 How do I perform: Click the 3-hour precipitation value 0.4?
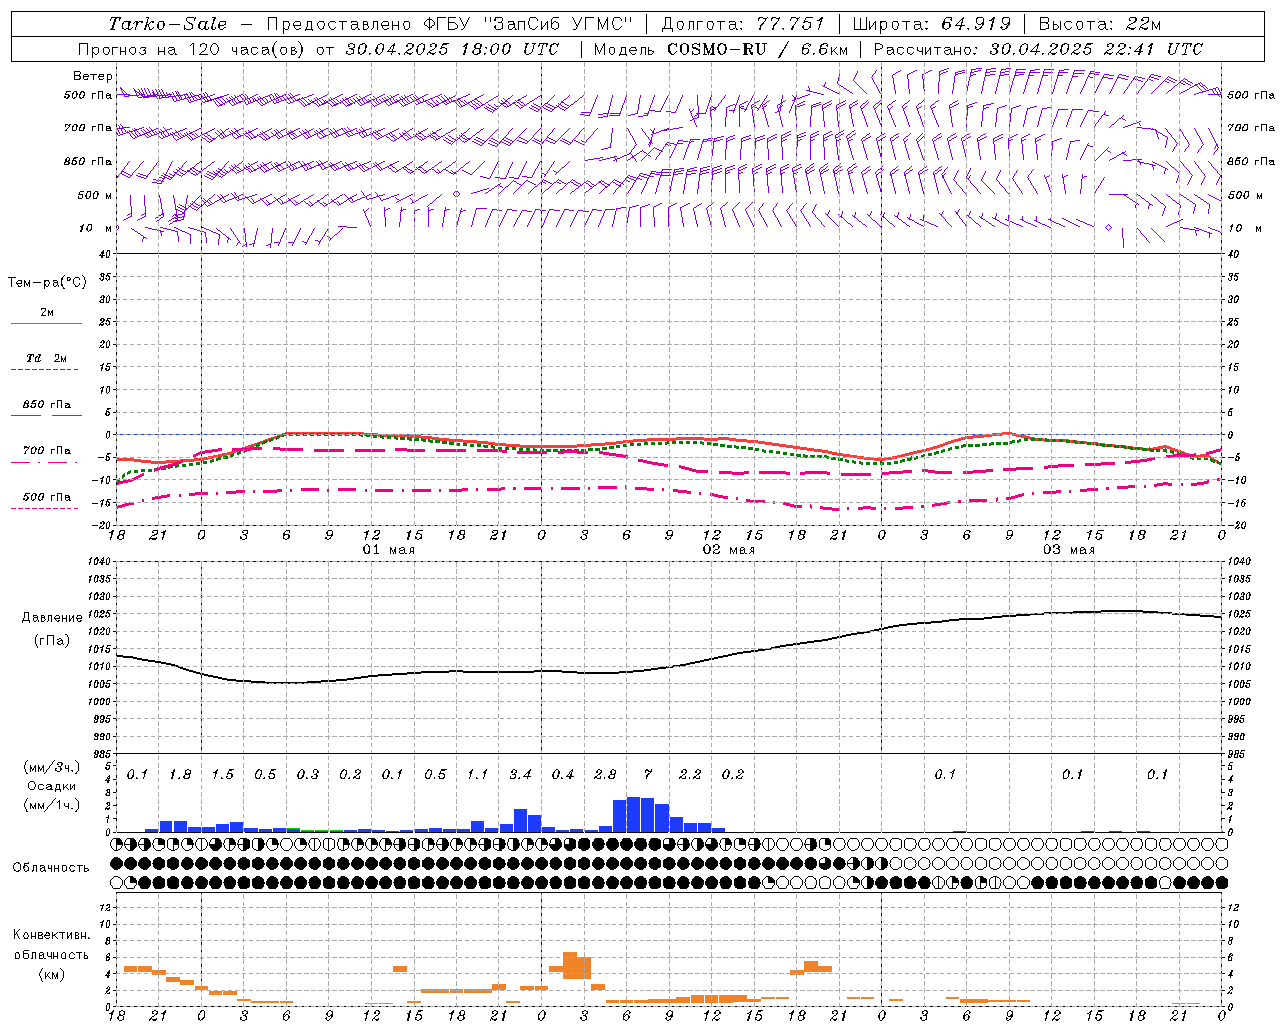pyautogui.click(x=562, y=775)
